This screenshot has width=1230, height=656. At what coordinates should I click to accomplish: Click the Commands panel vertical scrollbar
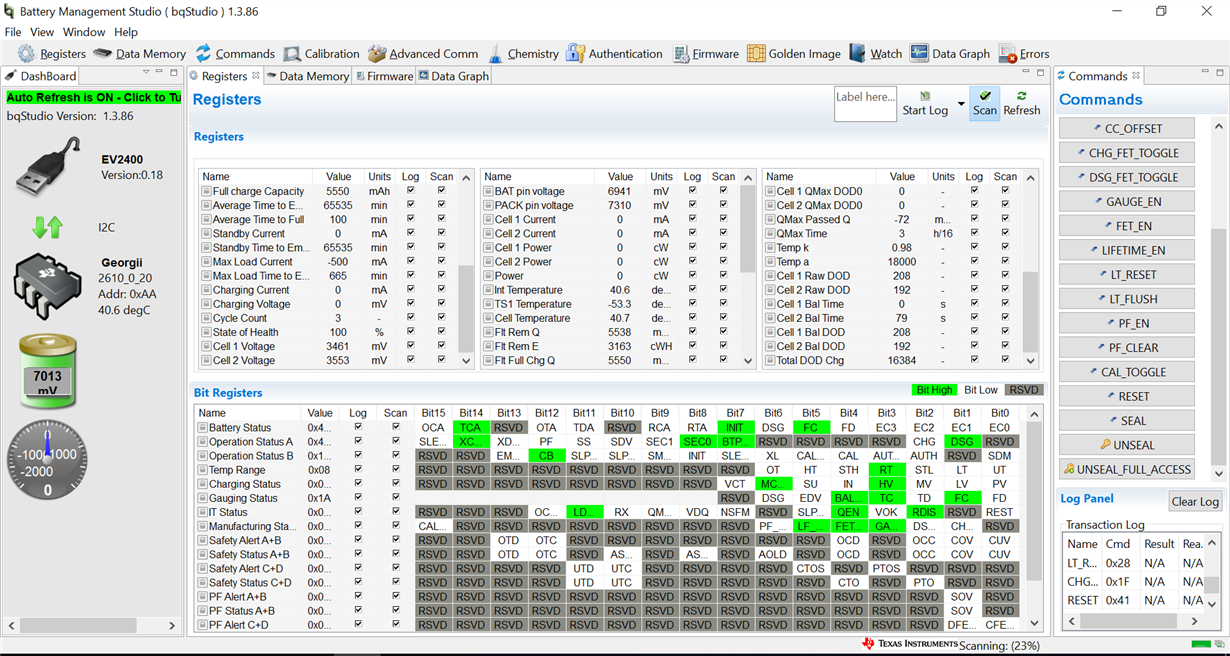(x=1218, y=299)
